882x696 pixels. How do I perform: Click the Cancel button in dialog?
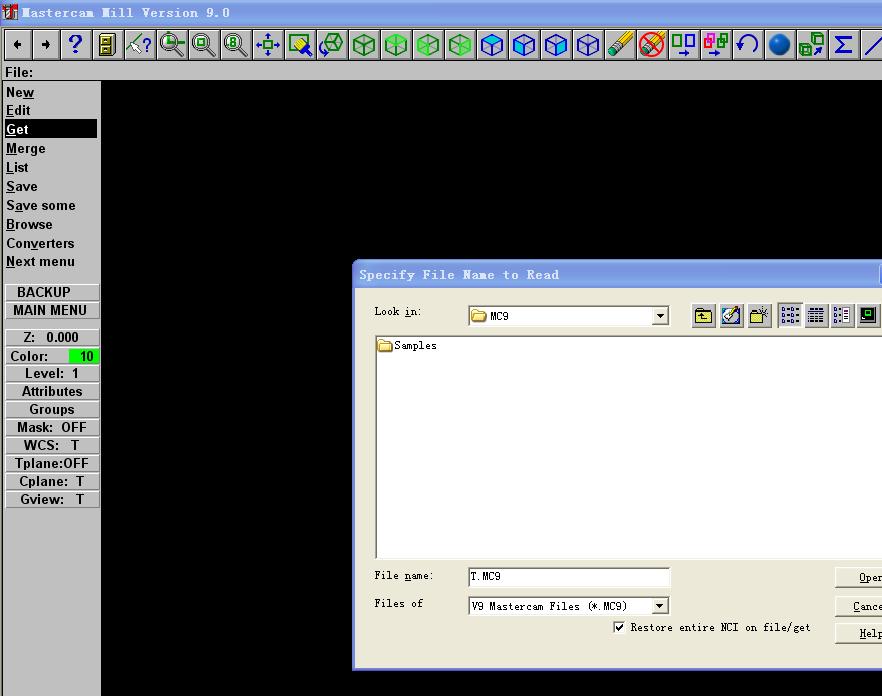859,606
